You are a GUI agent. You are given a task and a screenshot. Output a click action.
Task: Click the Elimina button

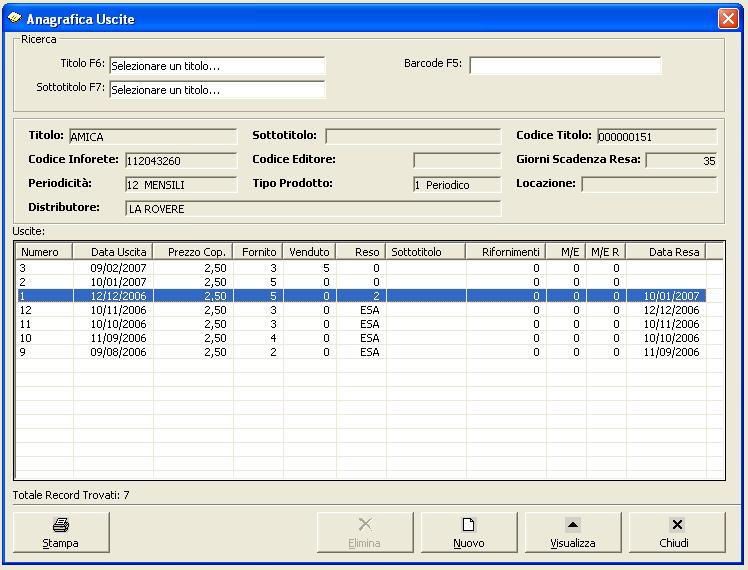click(x=365, y=532)
